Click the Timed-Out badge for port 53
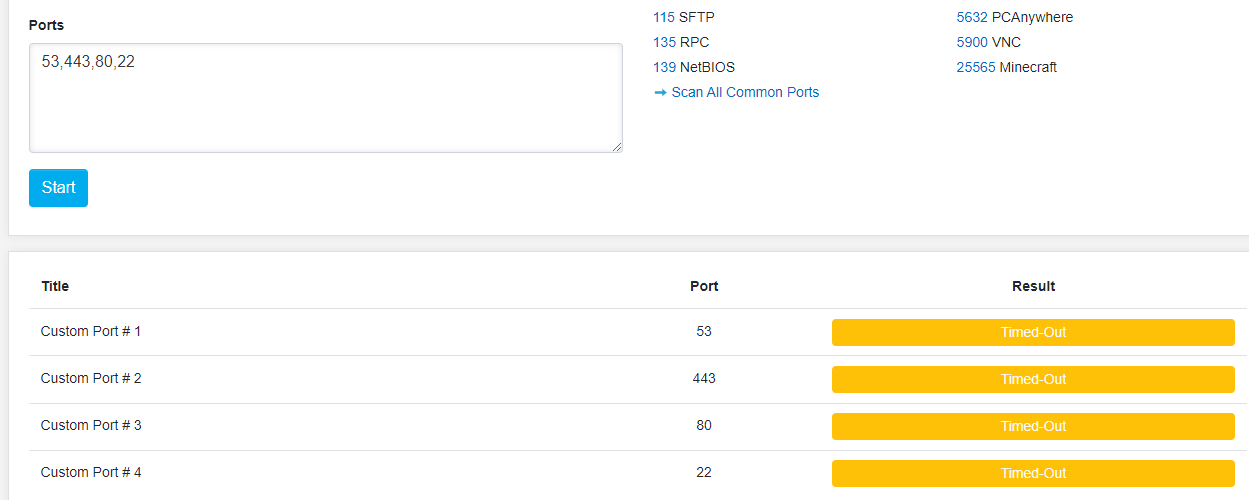Screen dimensions: 1249x500 (x=1033, y=332)
